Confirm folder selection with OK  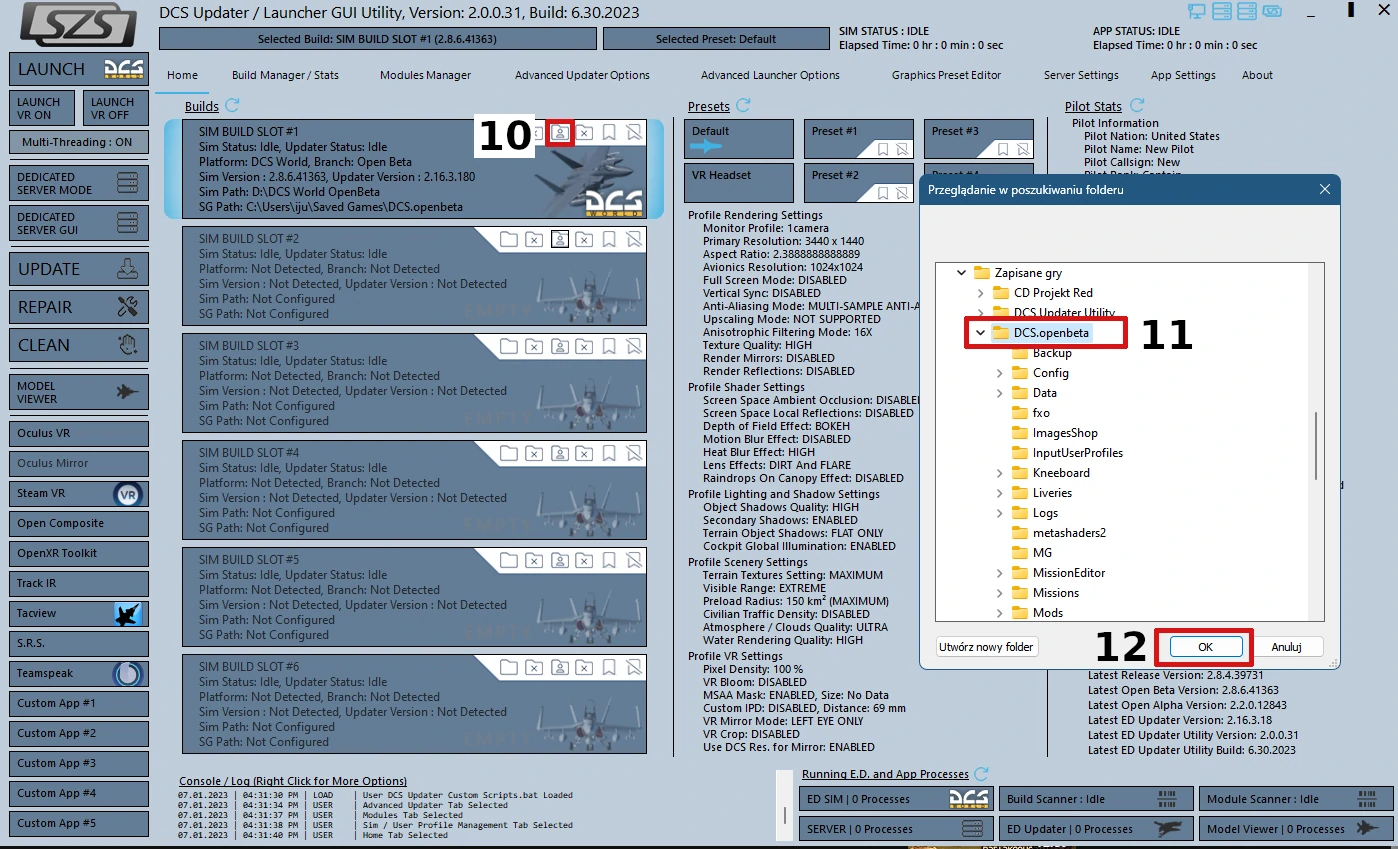1205,647
